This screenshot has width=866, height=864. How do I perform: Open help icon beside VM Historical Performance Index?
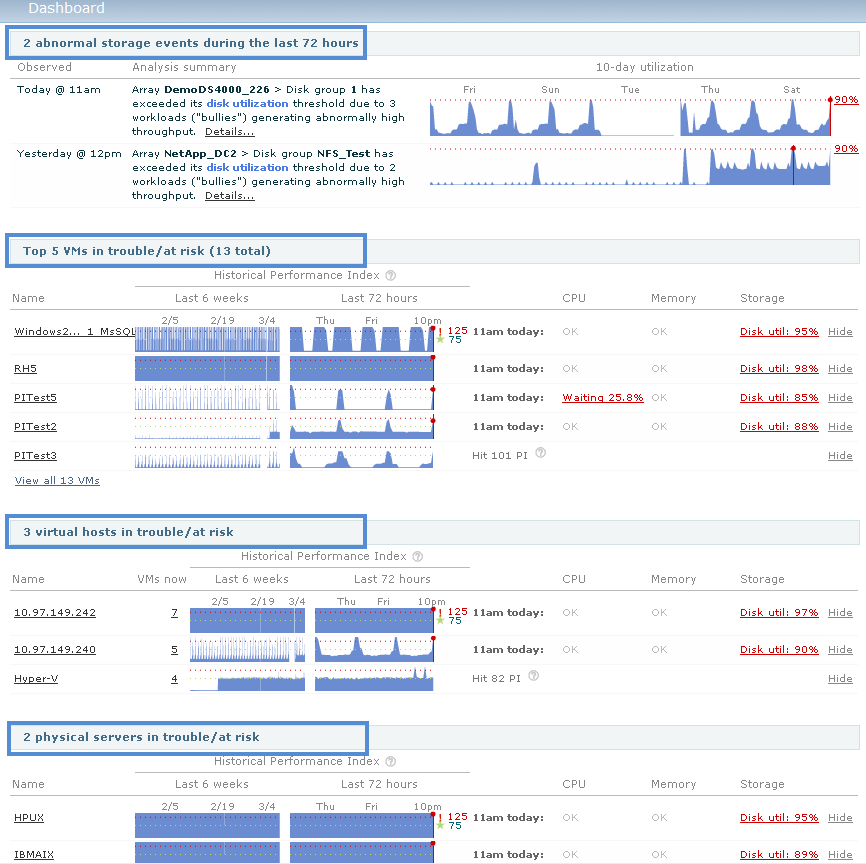tap(390, 275)
